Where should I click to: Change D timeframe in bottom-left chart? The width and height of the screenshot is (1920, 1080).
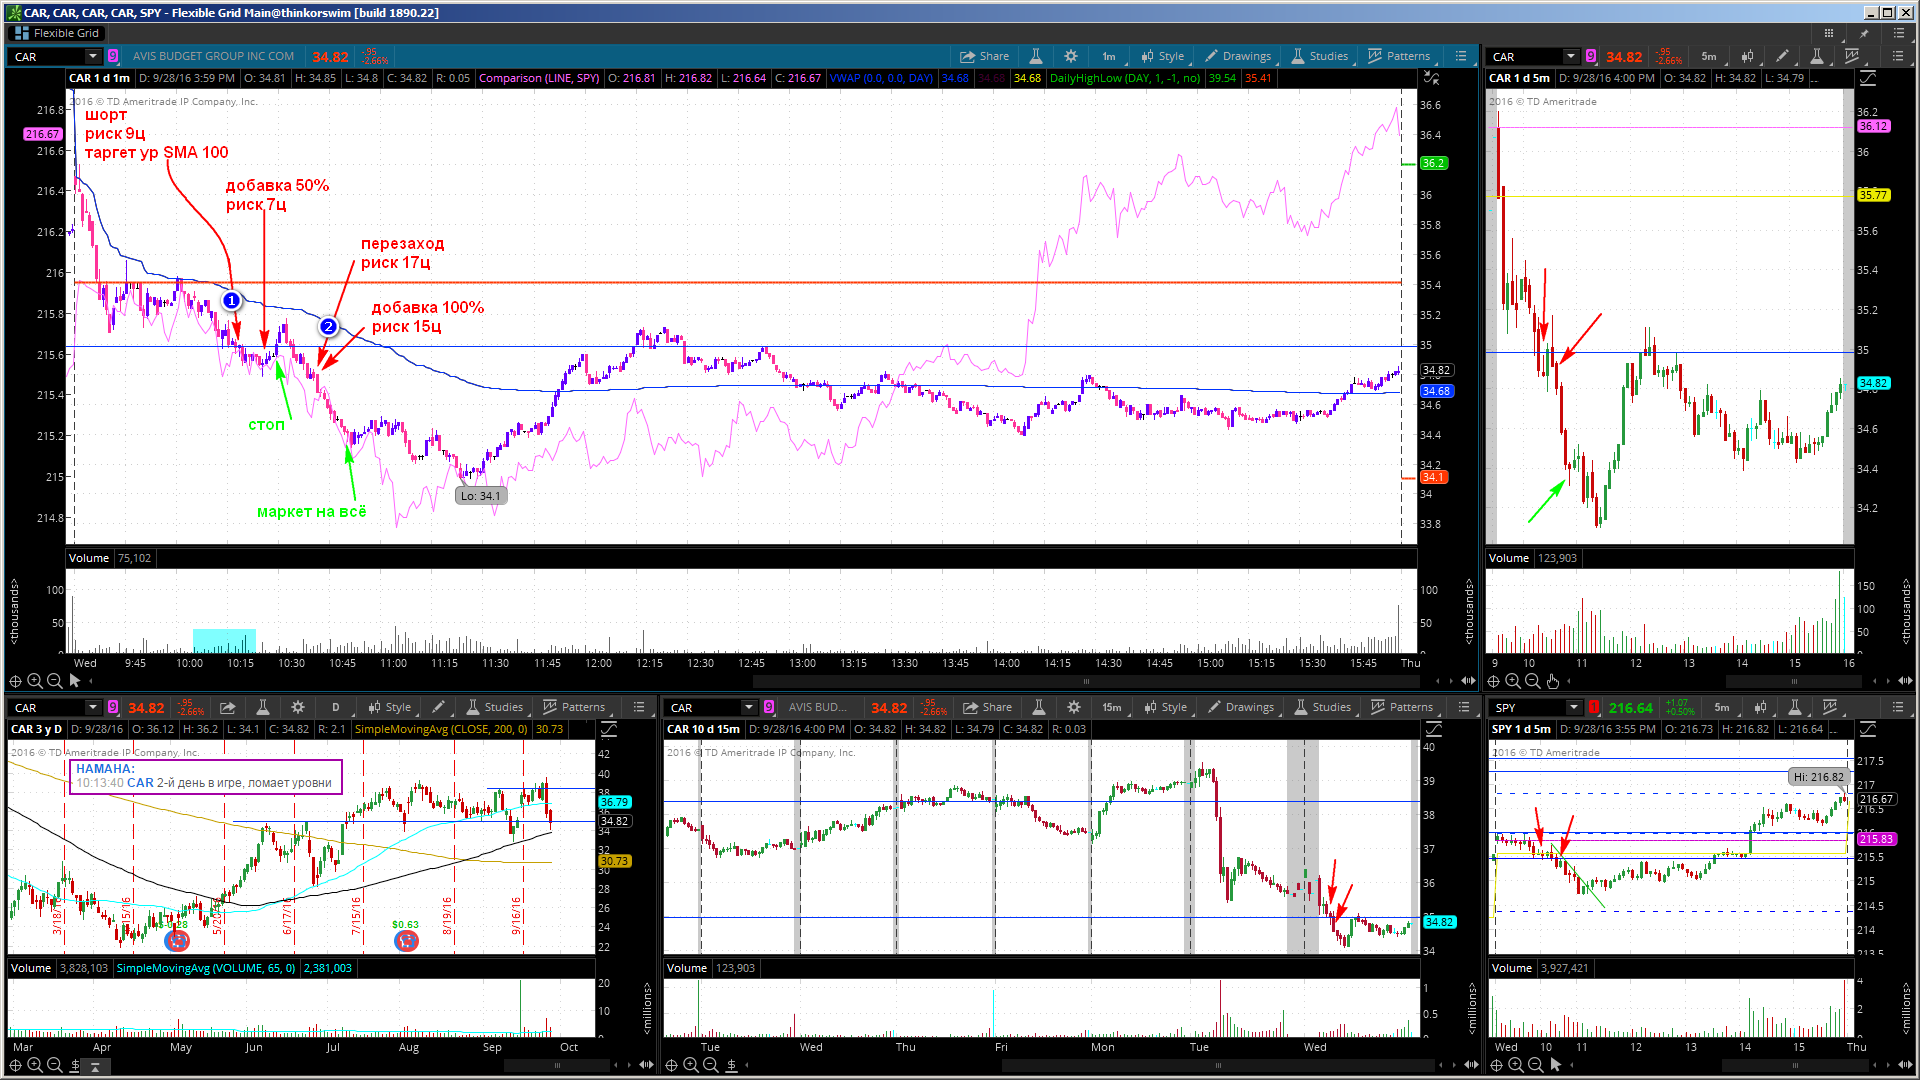point(336,708)
